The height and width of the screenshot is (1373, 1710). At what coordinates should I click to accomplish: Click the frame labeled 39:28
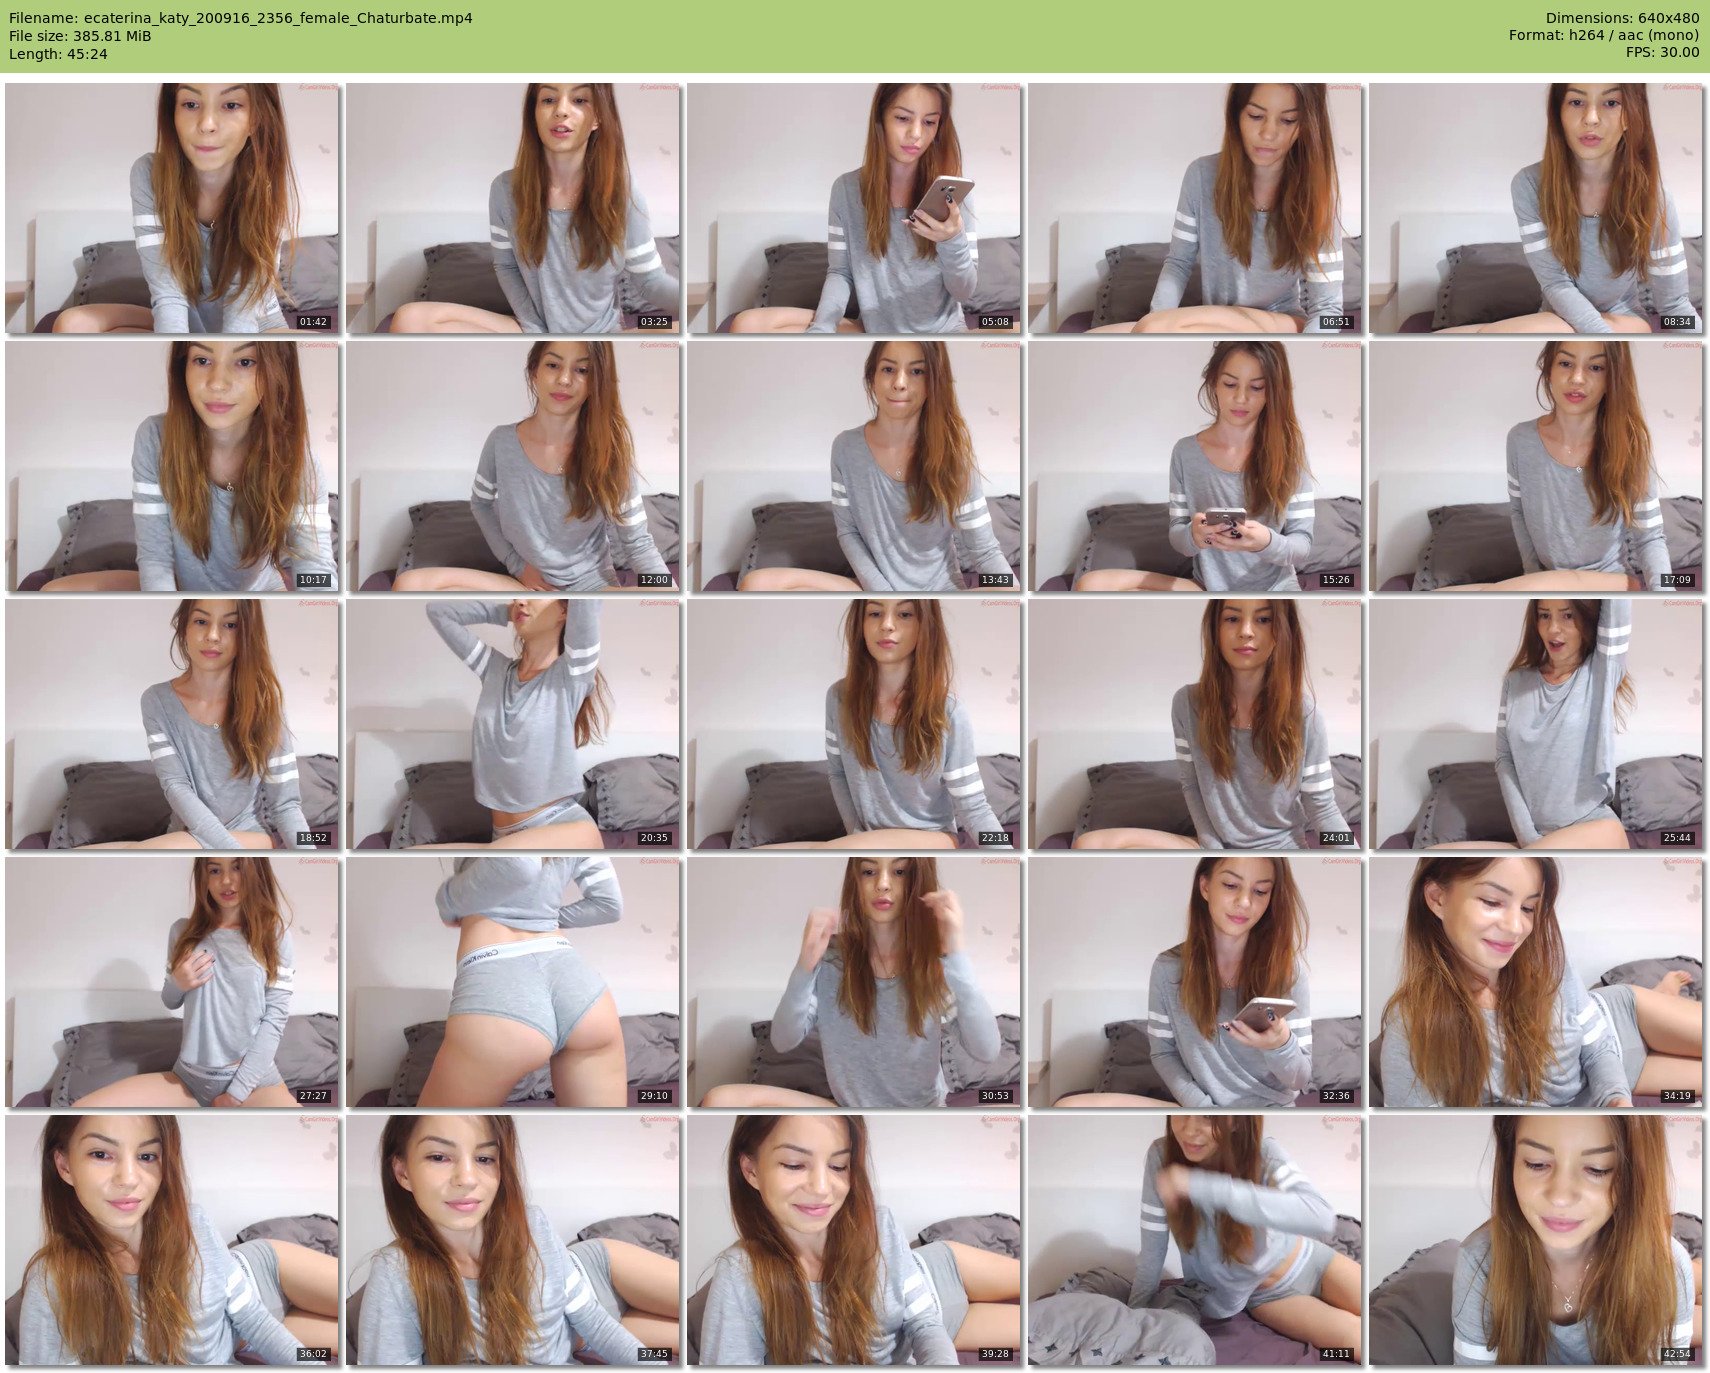854,1240
